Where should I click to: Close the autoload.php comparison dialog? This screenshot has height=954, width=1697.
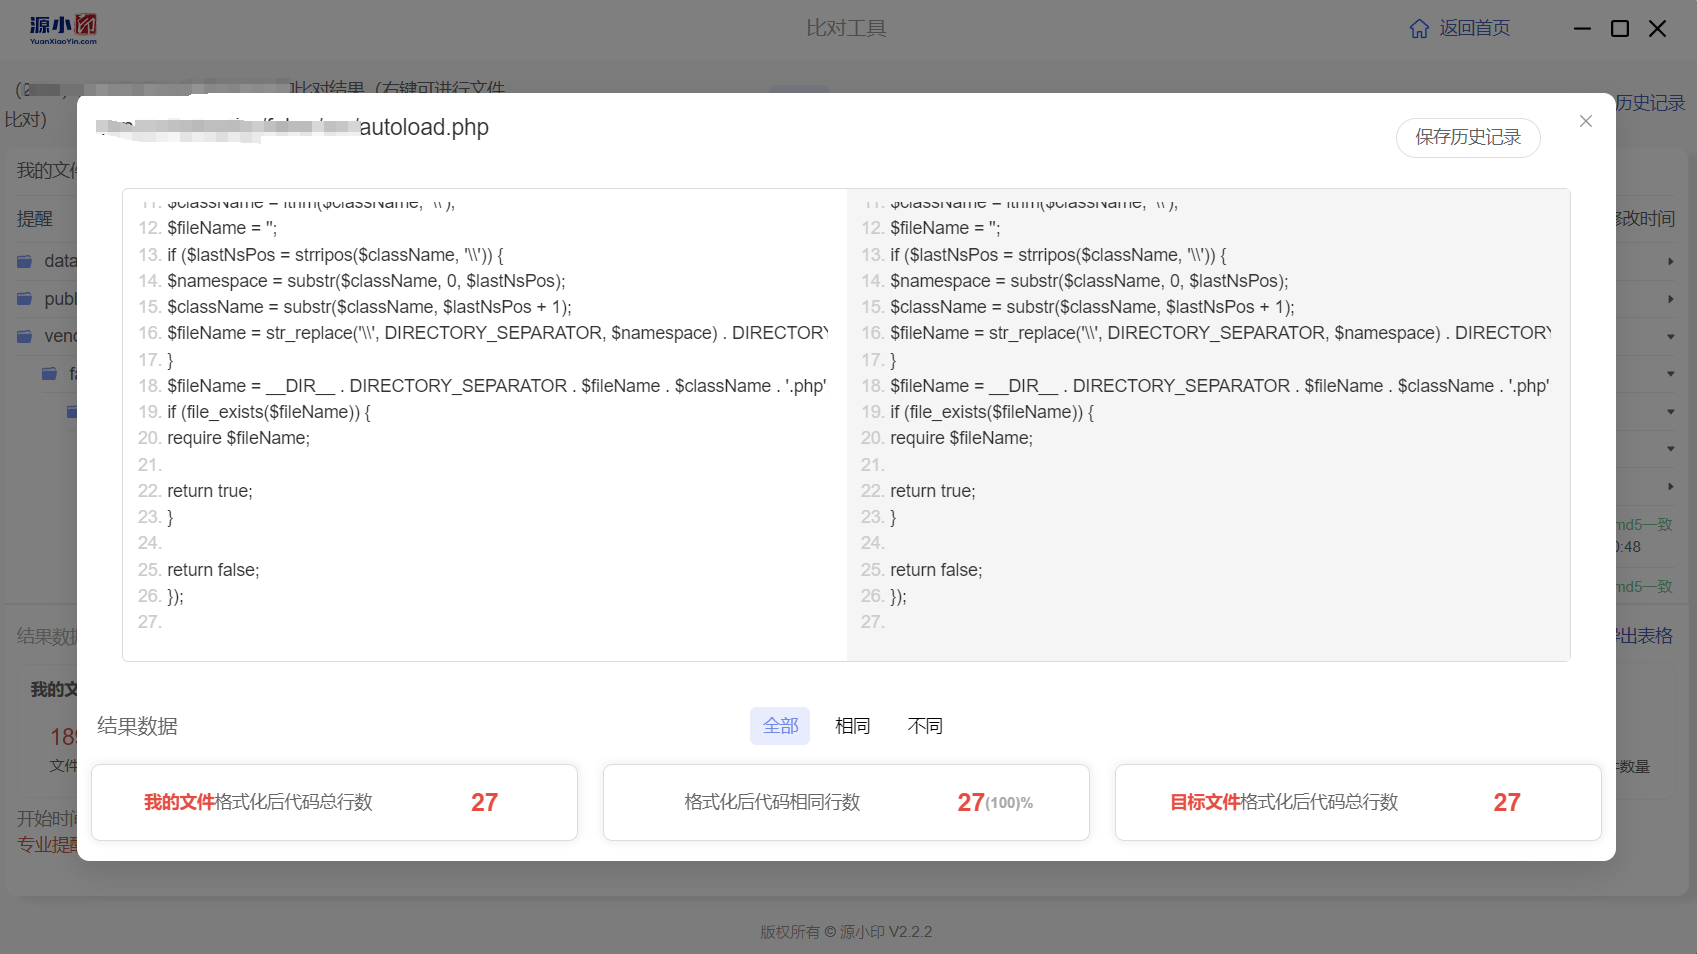click(1585, 121)
